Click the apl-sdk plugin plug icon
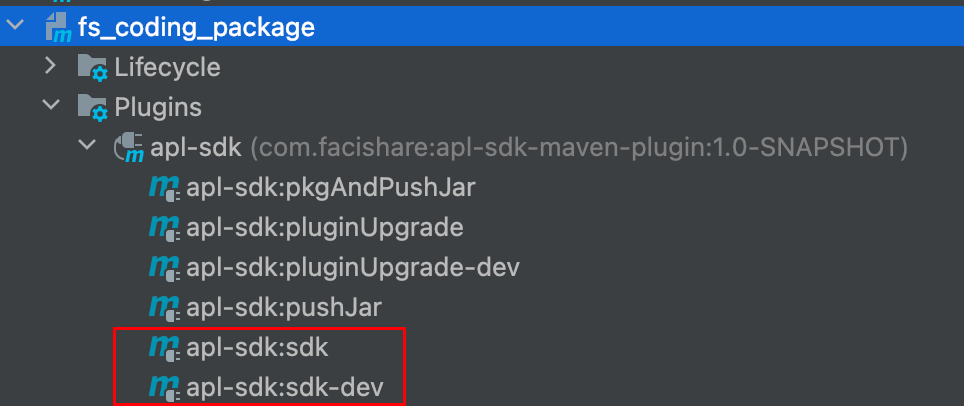964x406 pixels. (130, 148)
